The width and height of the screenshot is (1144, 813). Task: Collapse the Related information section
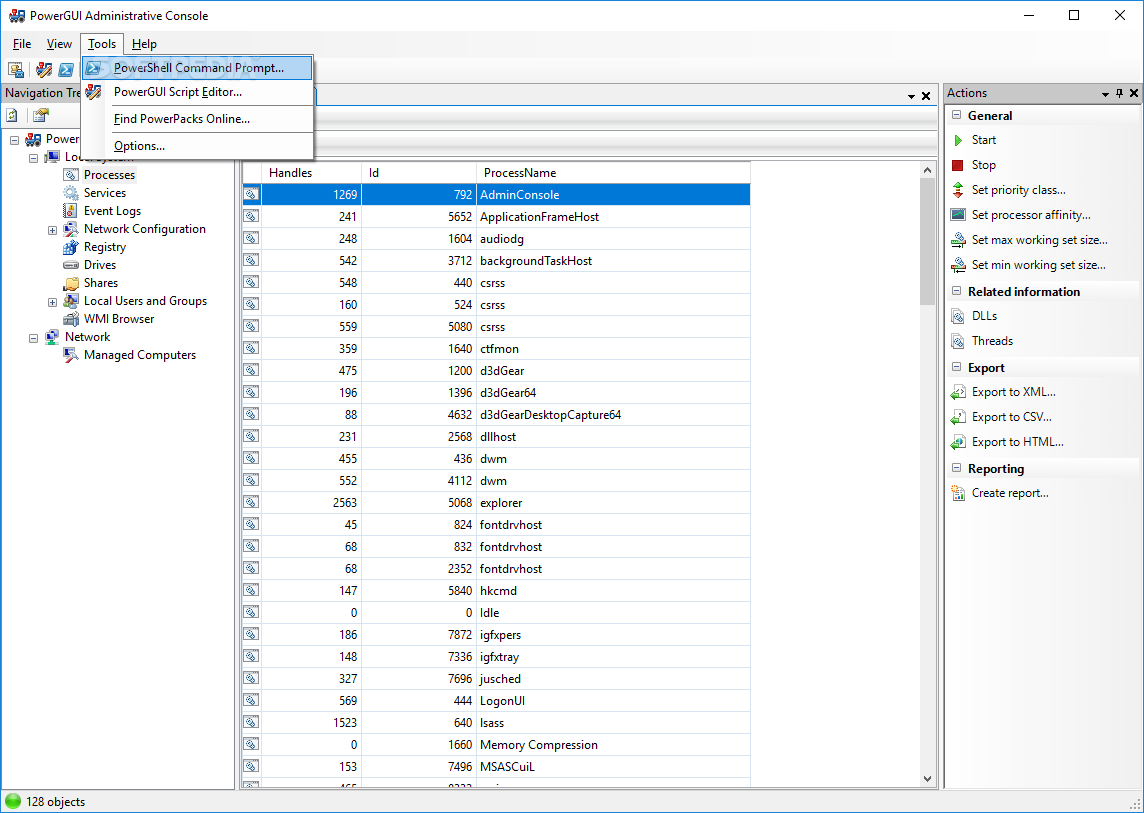click(x=956, y=291)
